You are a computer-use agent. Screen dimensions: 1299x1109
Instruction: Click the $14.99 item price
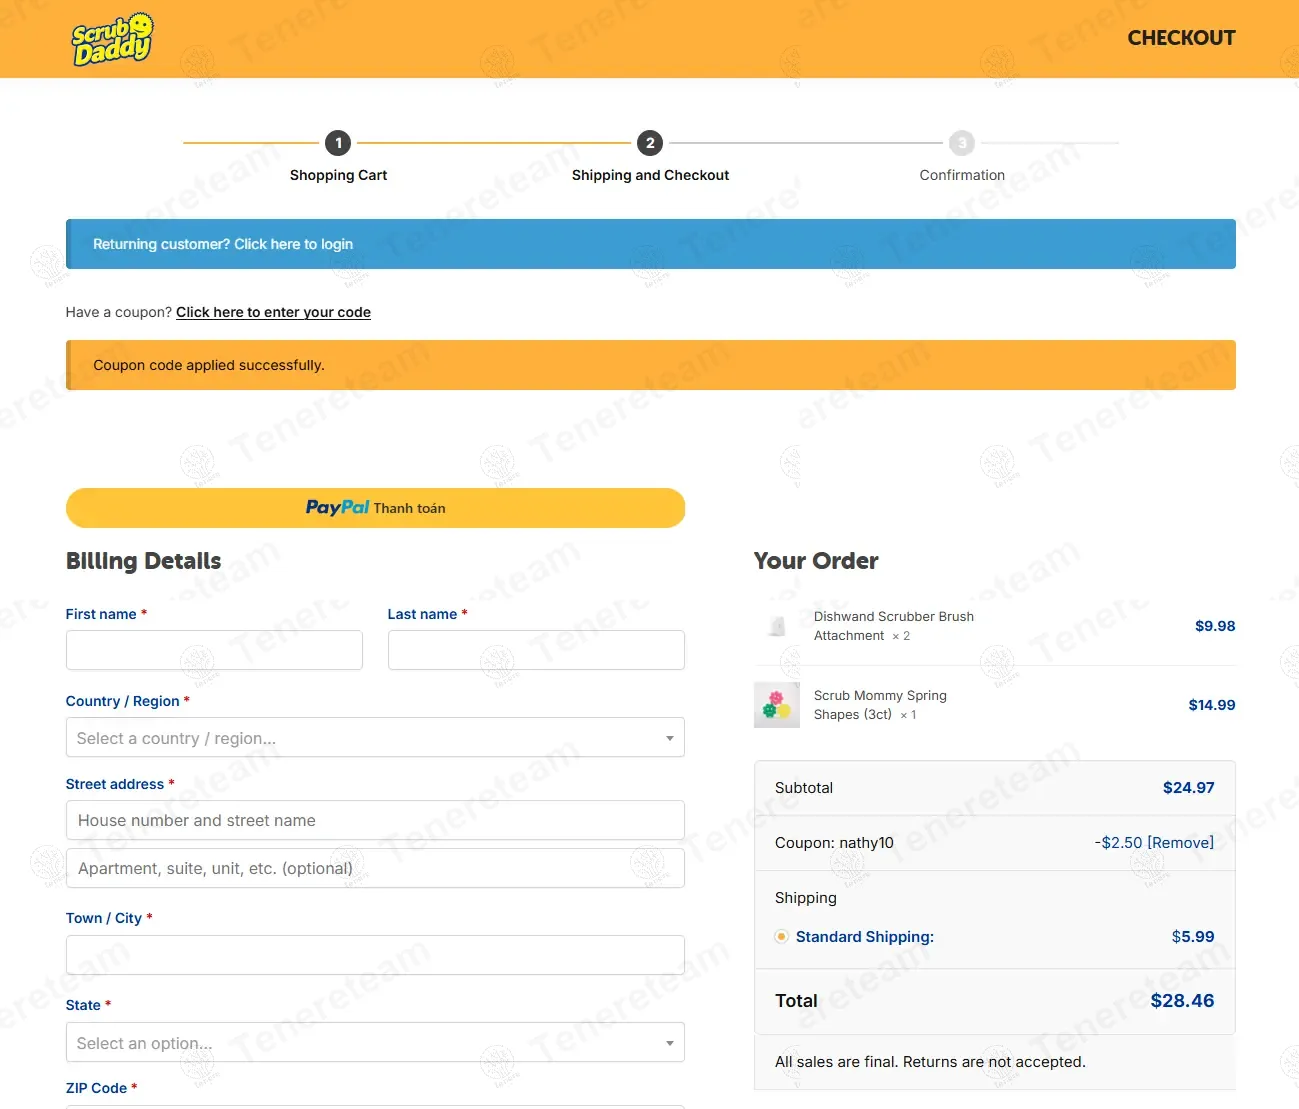(x=1211, y=705)
